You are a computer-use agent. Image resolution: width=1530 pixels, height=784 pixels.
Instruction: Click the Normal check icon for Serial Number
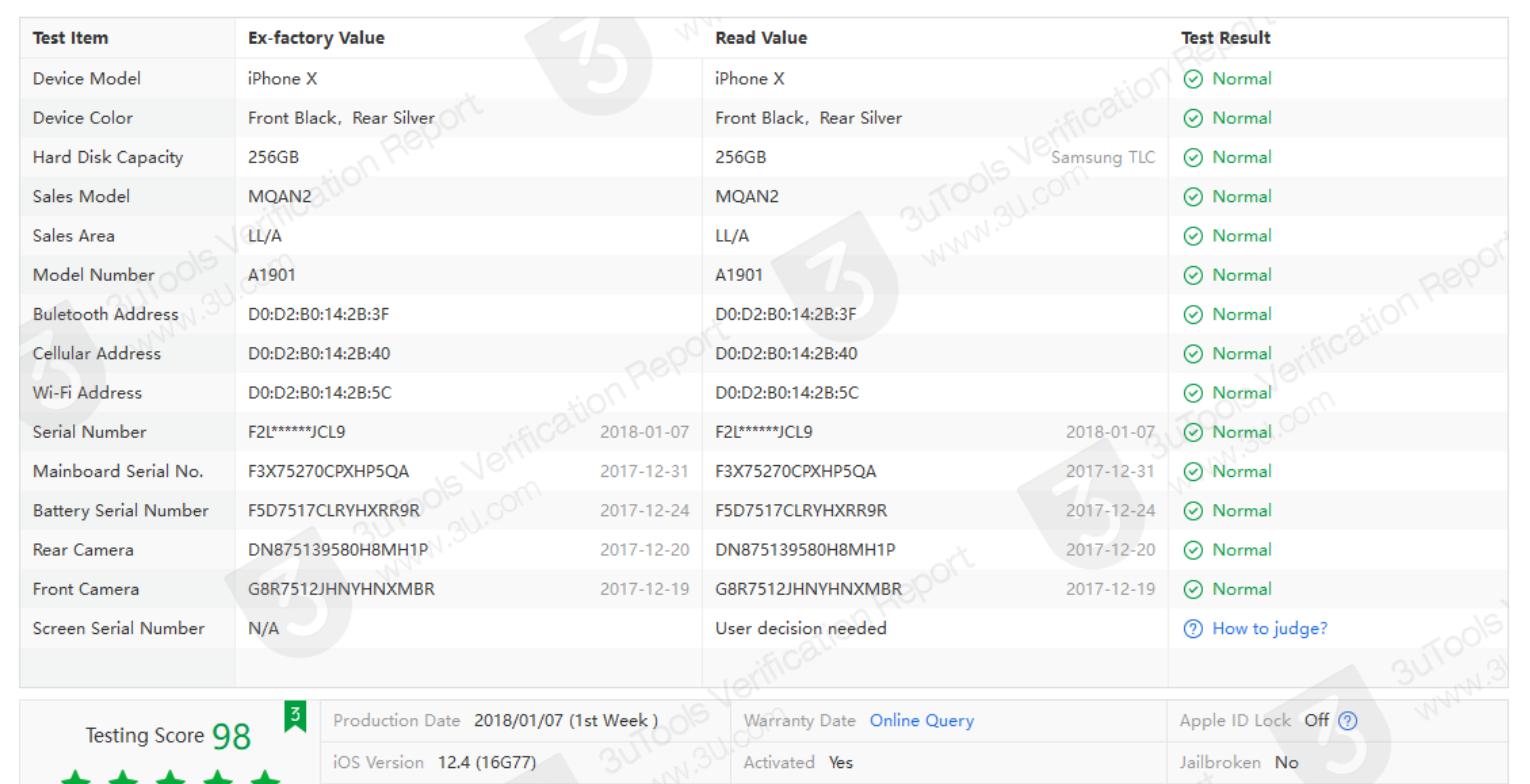coord(1192,432)
